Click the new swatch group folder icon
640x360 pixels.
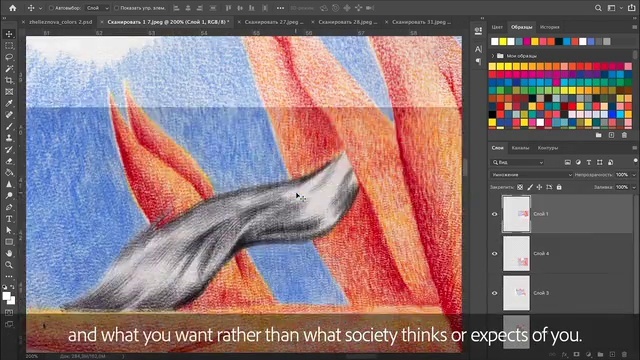pos(598,135)
